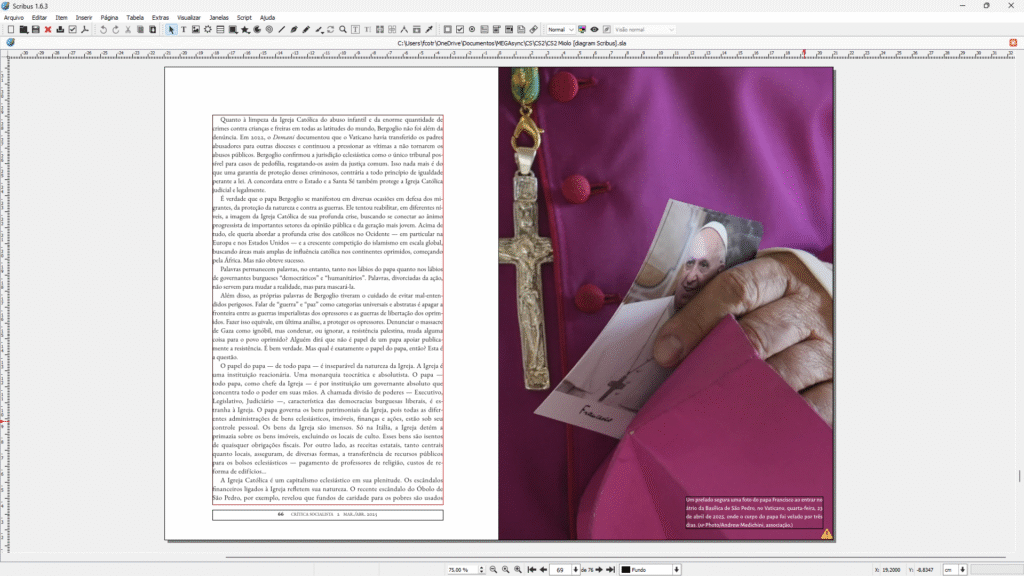Image resolution: width=1024 pixels, height=576 pixels.
Task: Click the black layer color swatch
Action: pyautogui.click(x=625, y=569)
